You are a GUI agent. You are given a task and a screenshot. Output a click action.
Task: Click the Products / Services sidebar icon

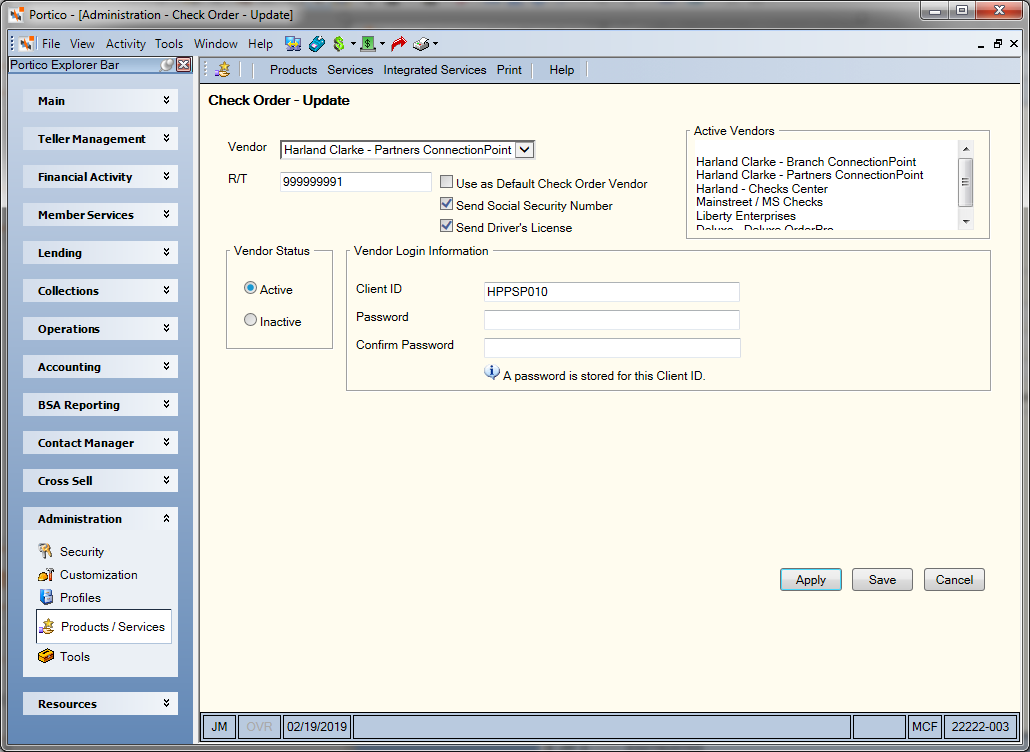point(47,626)
